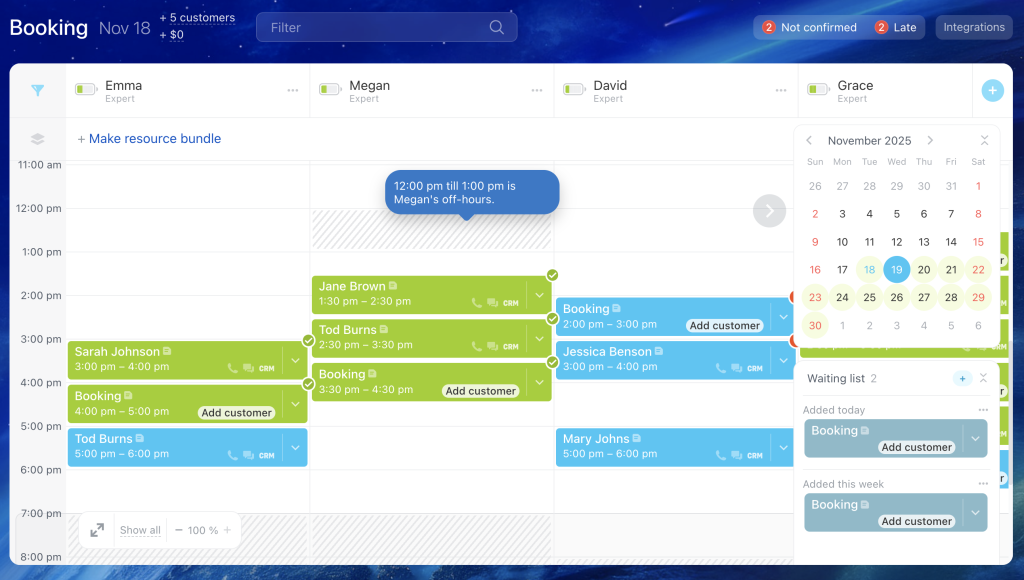Screen dimensions: 1024x580
Task: Click the fullscreen expand icon near zoom controls
Action: coord(96,529)
